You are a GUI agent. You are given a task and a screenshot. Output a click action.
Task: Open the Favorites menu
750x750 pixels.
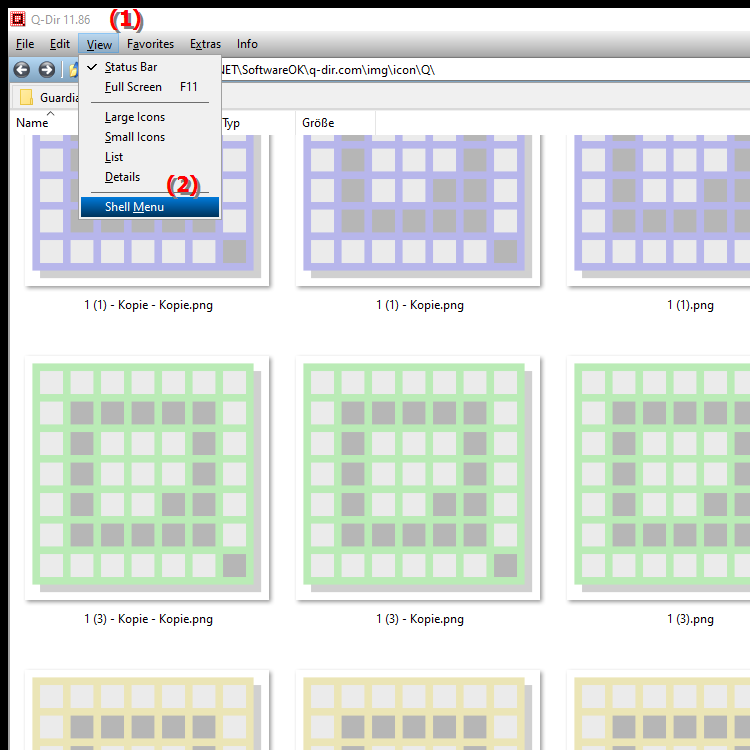tap(150, 44)
